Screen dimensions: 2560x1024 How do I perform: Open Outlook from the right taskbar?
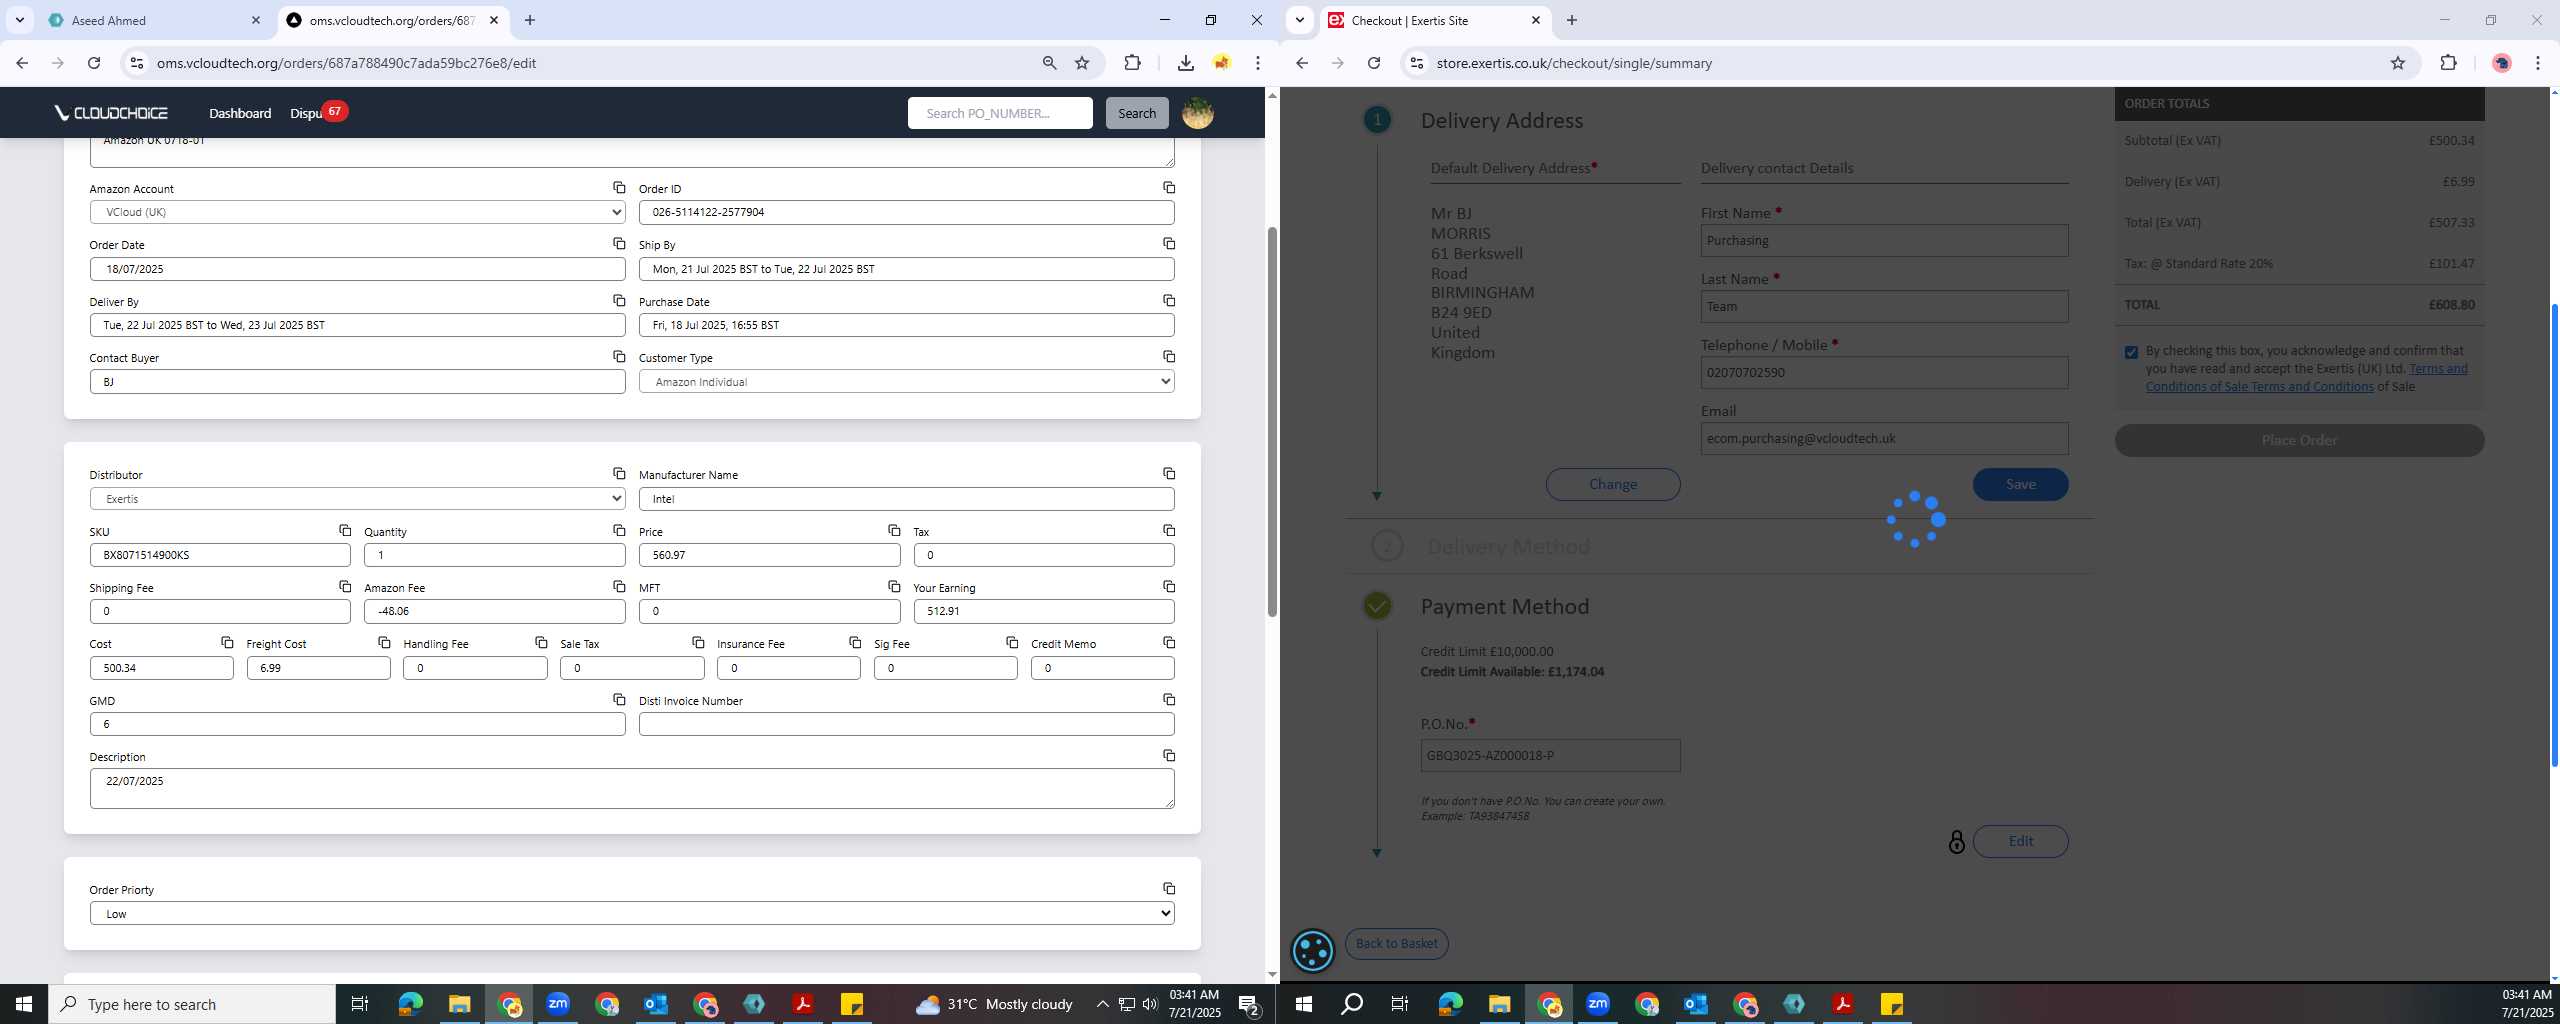coord(1696,1004)
